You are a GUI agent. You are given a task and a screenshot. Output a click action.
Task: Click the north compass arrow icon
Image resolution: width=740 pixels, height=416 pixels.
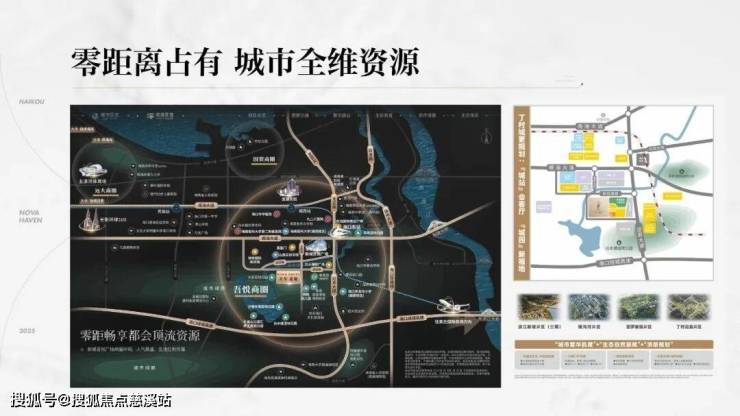pos(486,137)
